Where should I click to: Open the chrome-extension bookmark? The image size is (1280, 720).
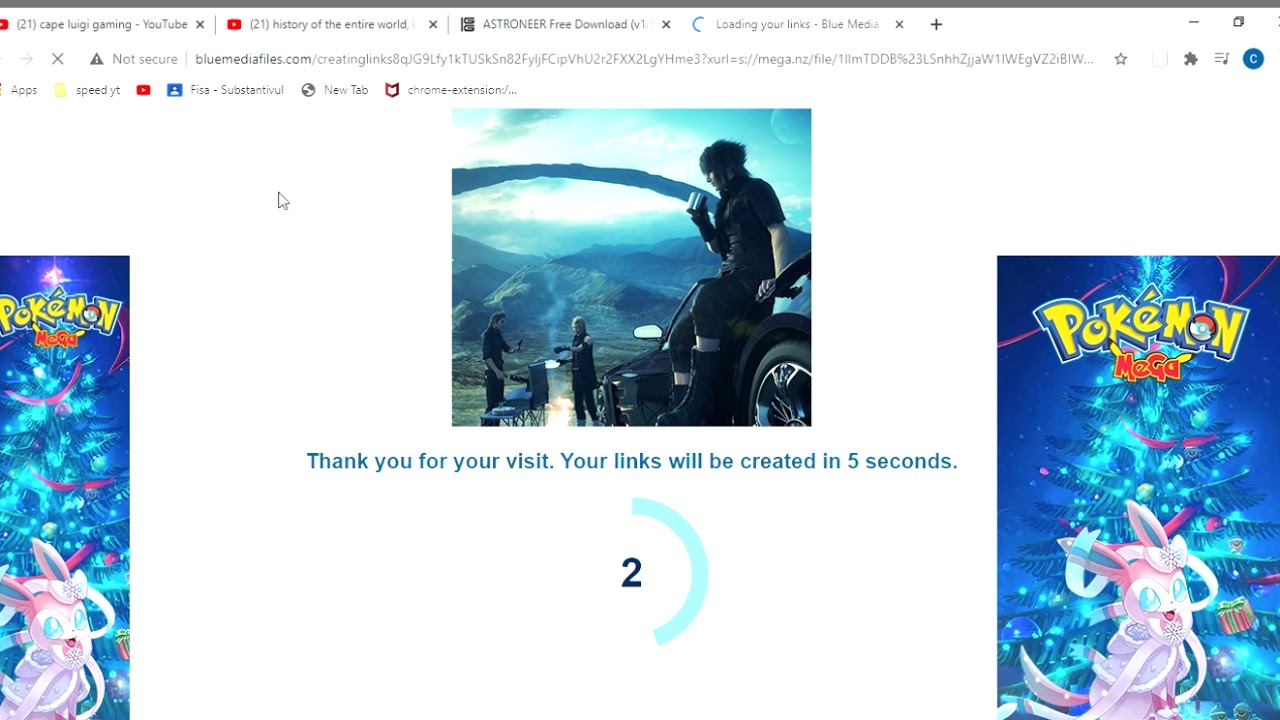pos(451,90)
